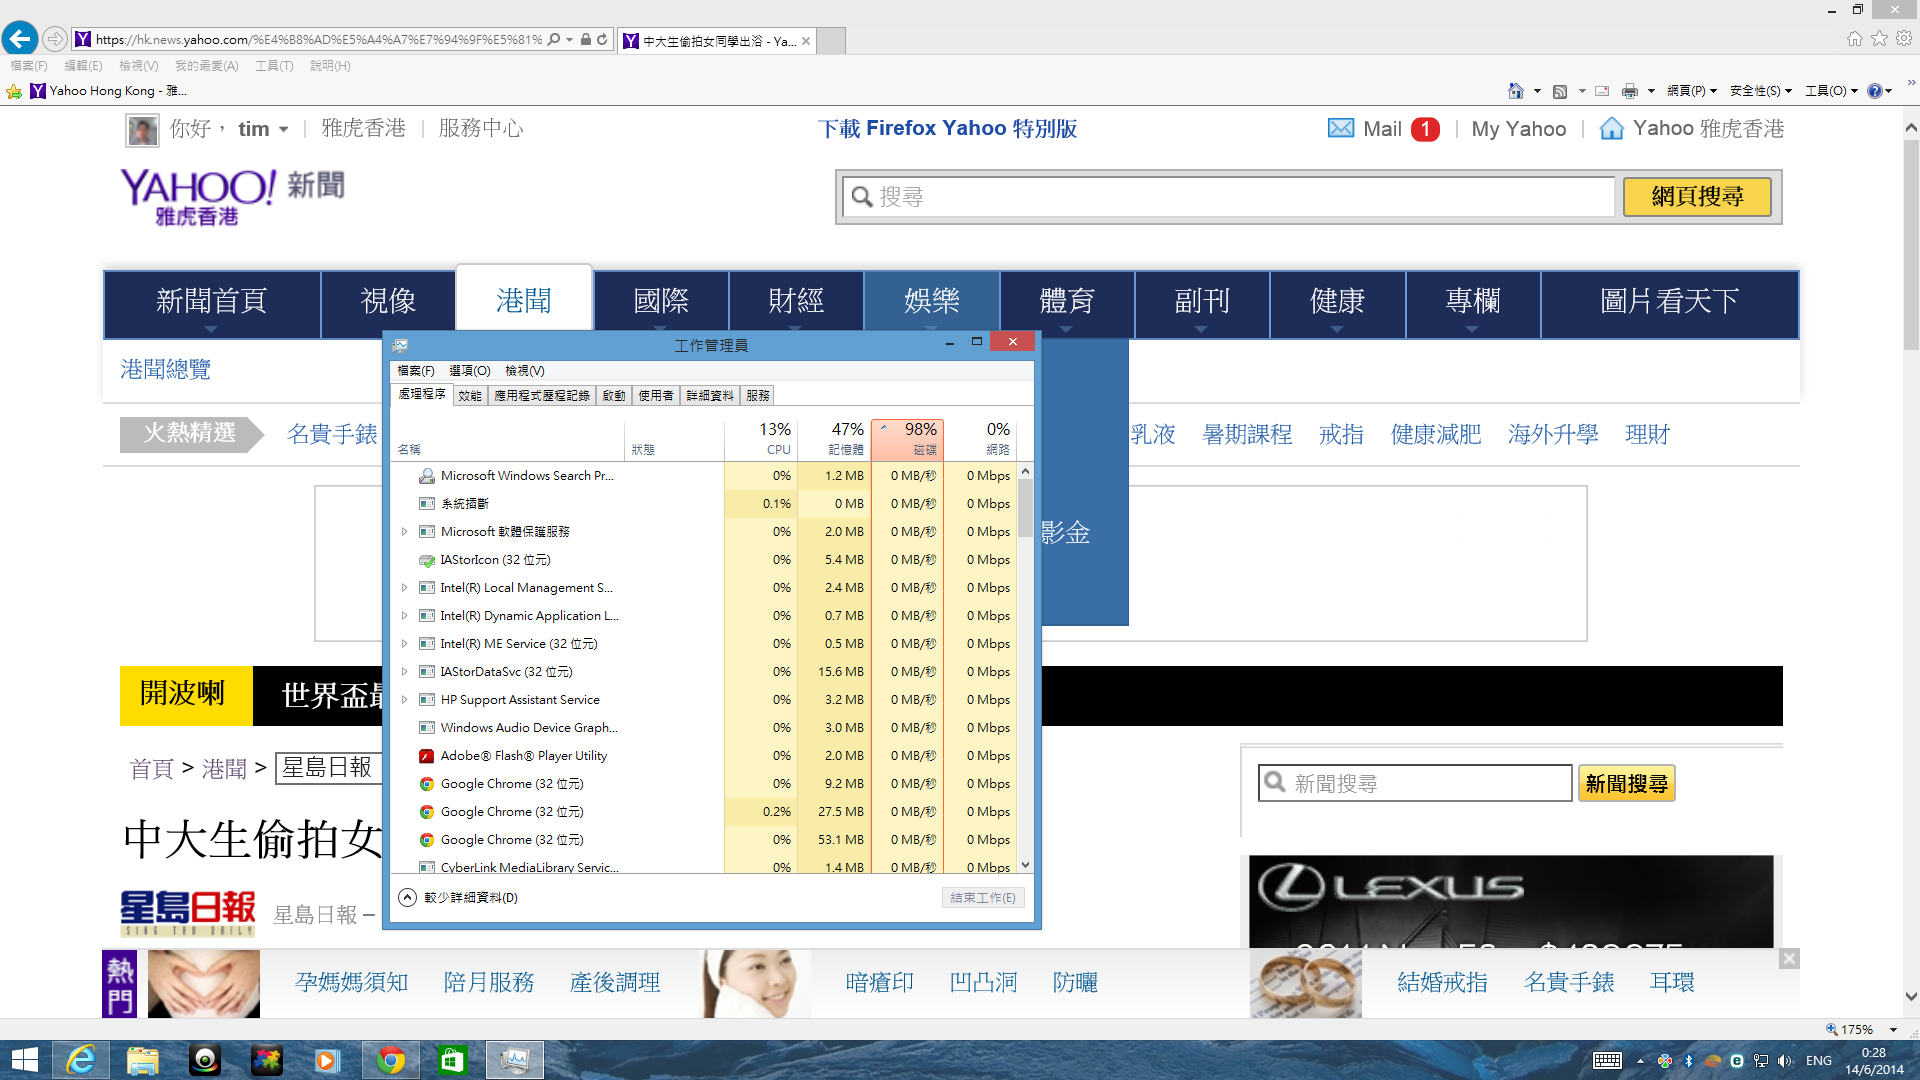Sort by the 98% 磁碟 column header
Image resolution: width=1920 pixels, height=1080 pixels.
[906, 438]
